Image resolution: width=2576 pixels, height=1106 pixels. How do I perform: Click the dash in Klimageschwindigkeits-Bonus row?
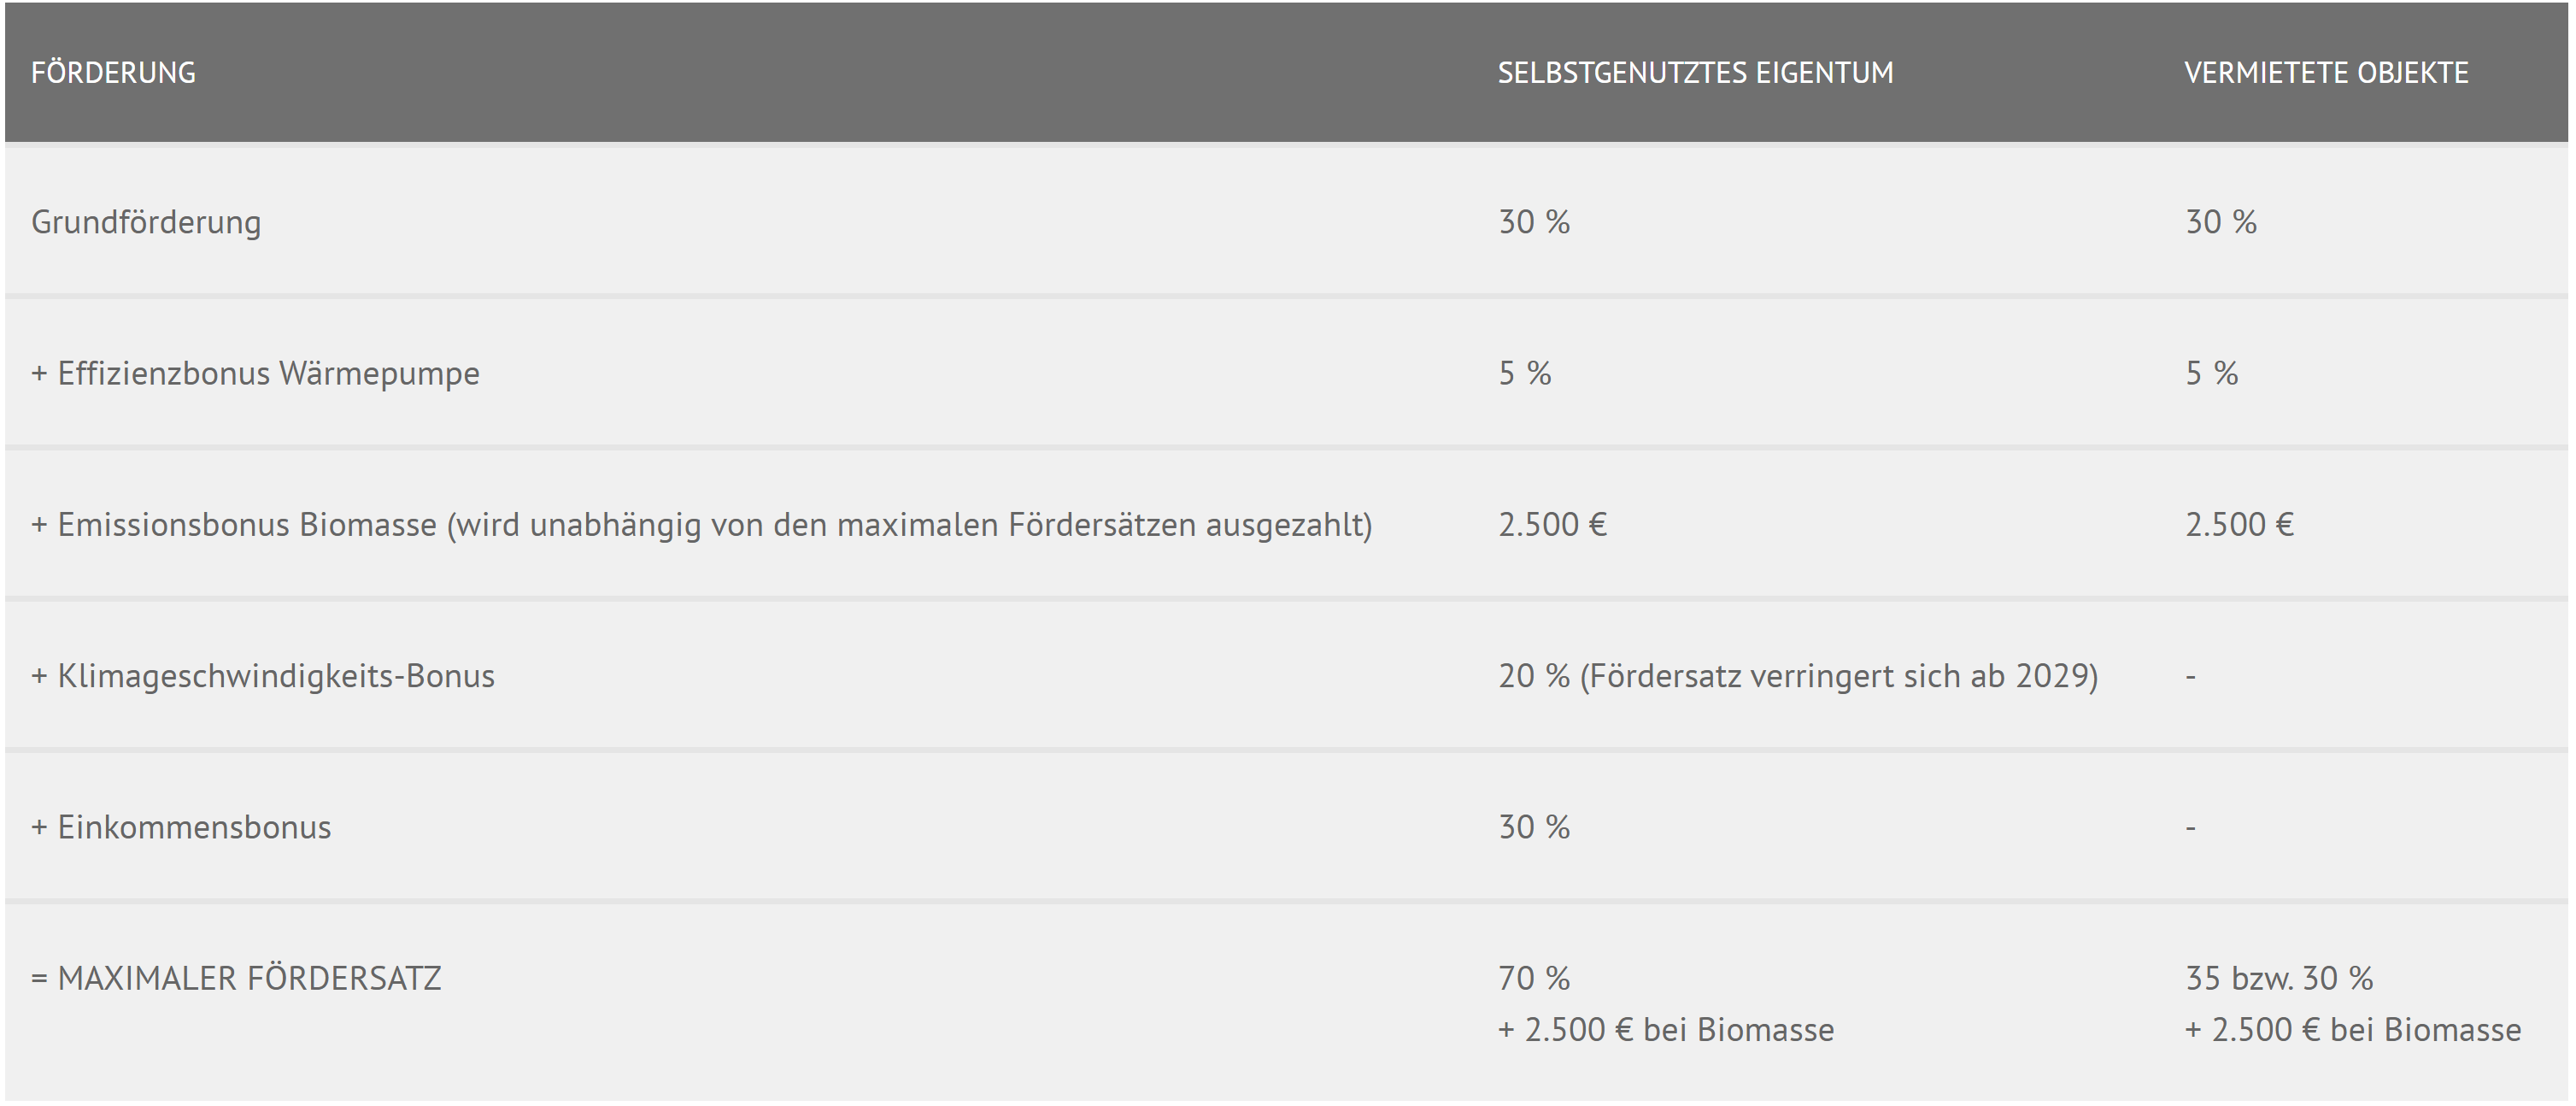(x=2191, y=678)
